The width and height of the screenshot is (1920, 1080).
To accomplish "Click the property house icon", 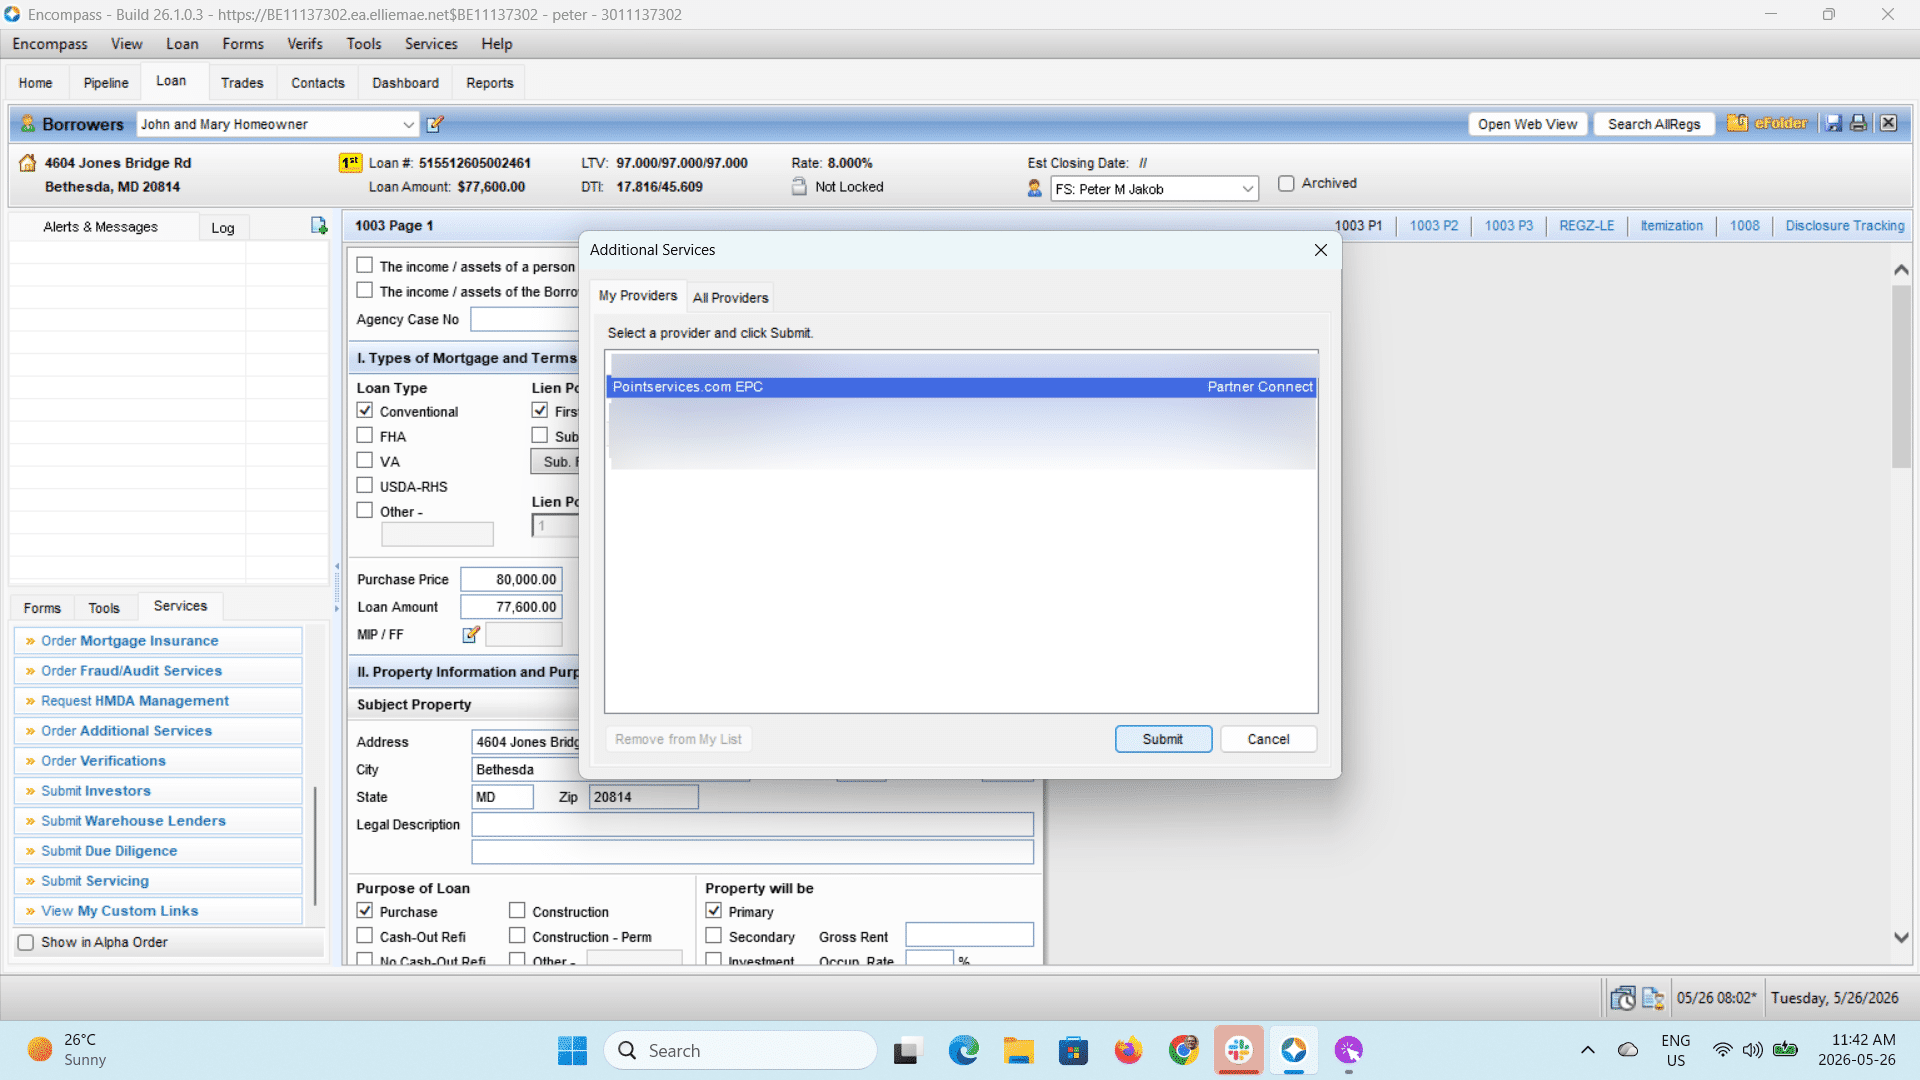I will pos(28,163).
